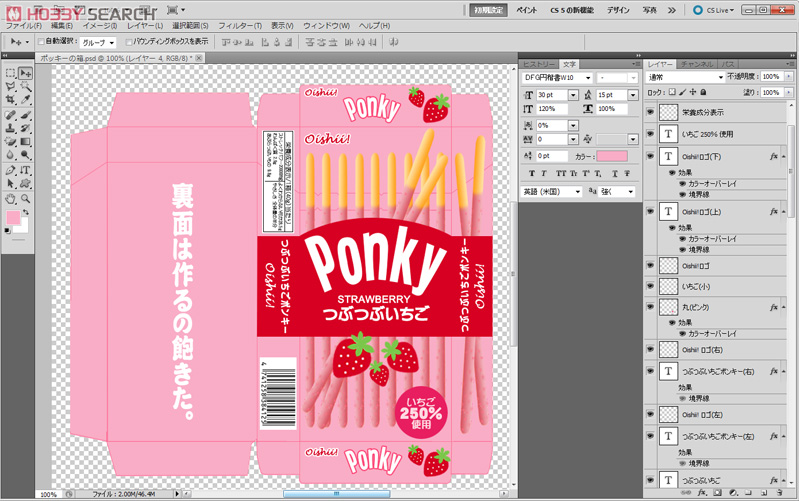The height and width of the screenshot is (501, 799).
Task: Apply faux bold style in Character panel
Action: [531, 174]
